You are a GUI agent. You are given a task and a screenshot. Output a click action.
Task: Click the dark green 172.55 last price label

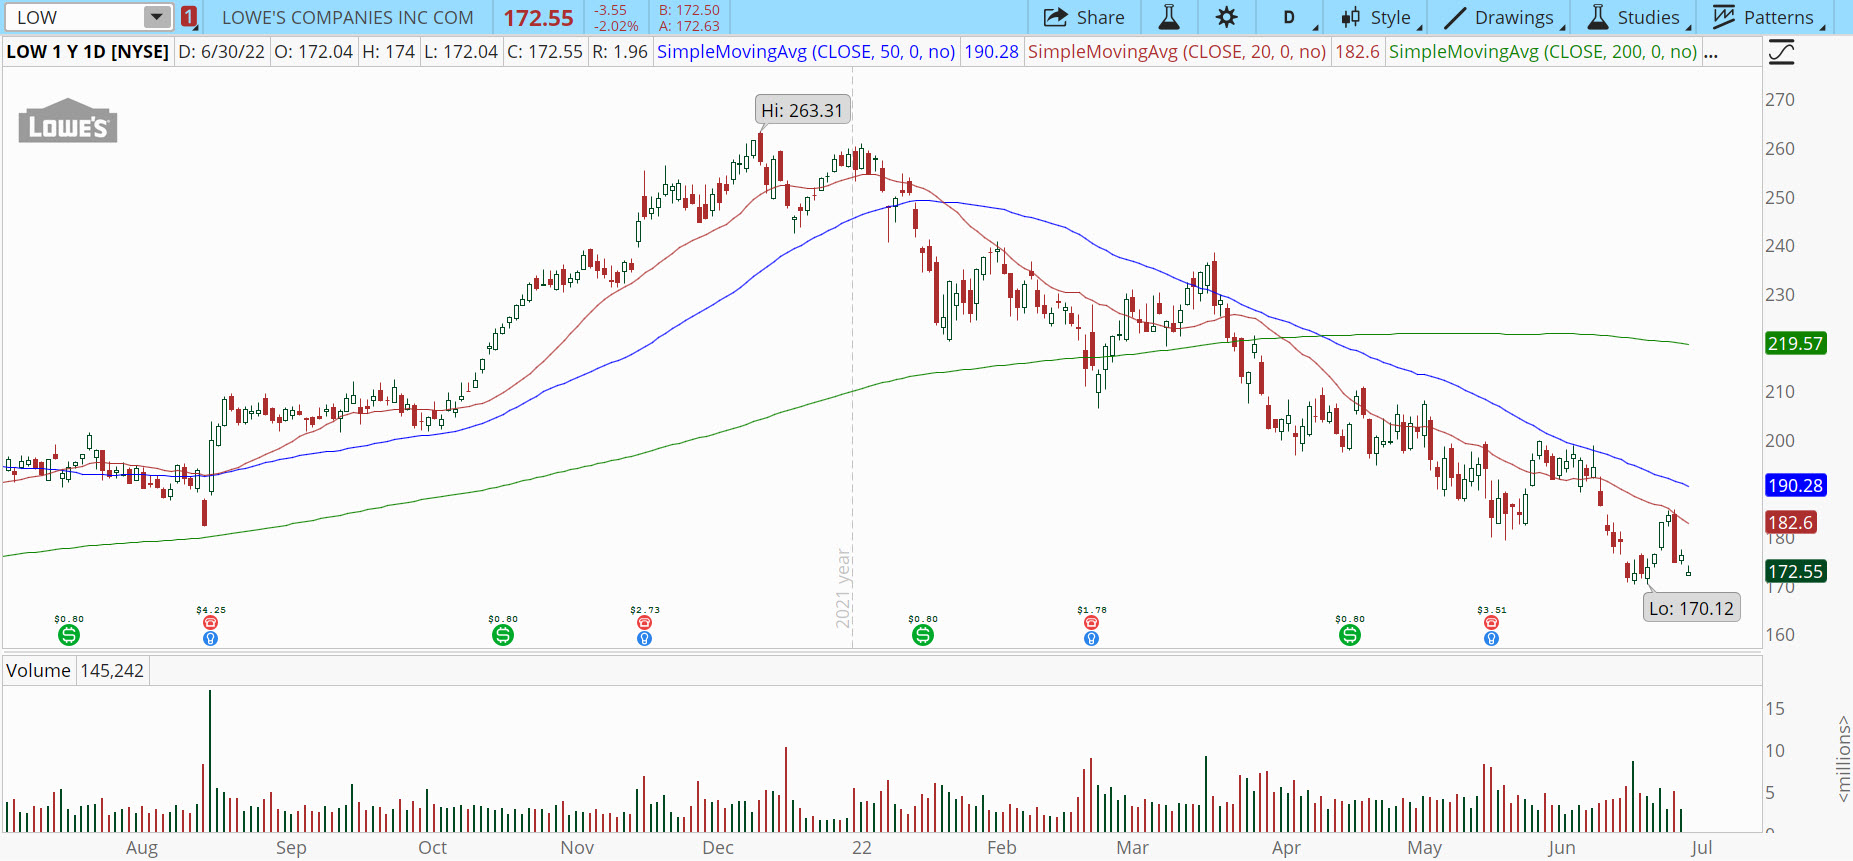pos(1796,571)
